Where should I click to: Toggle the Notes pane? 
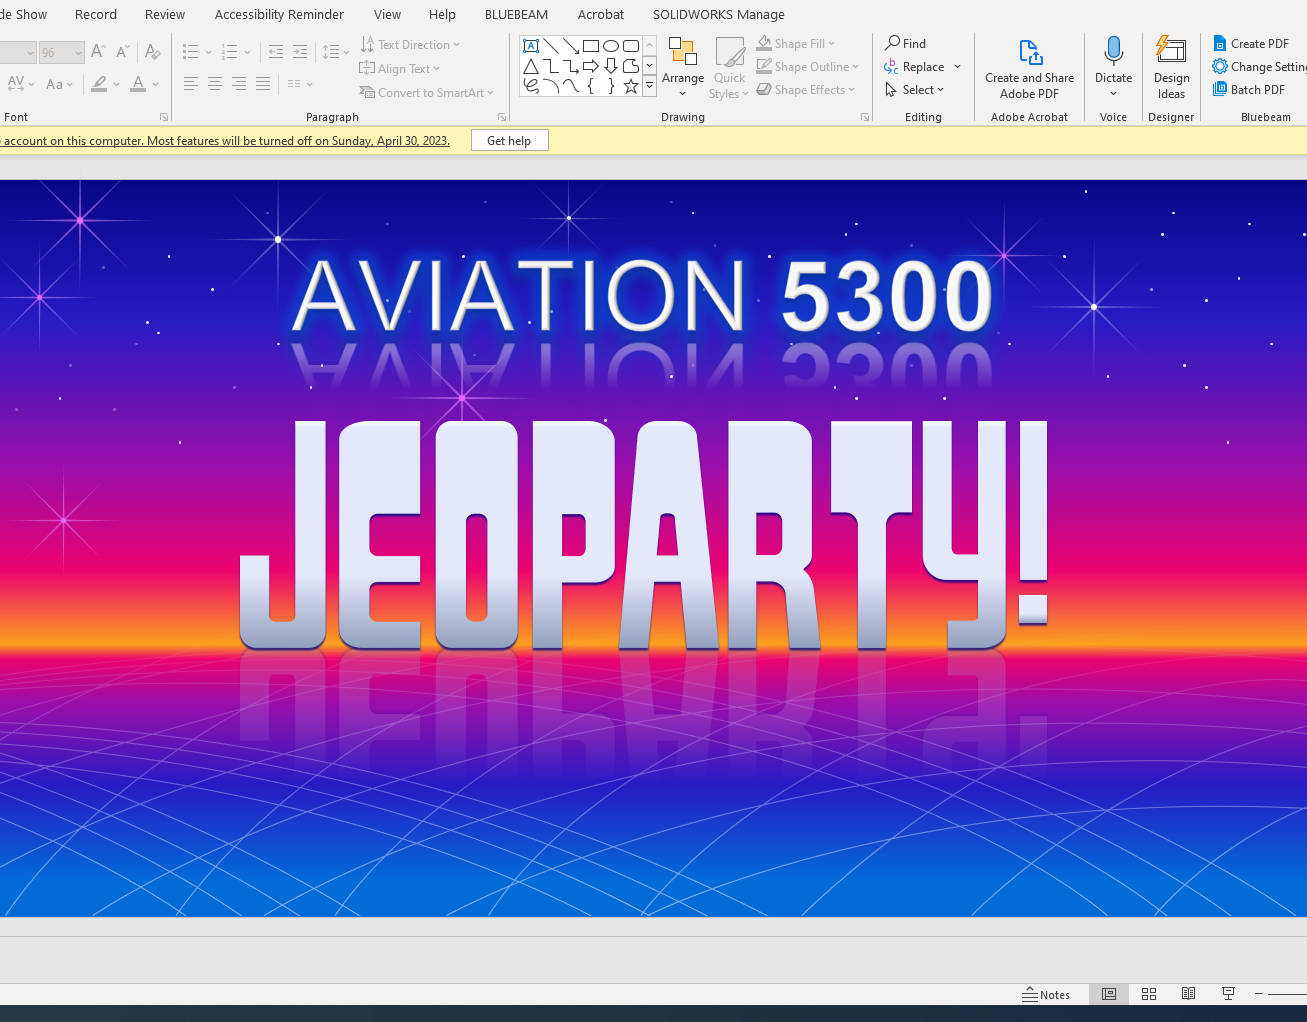(x=1046, y=994)
